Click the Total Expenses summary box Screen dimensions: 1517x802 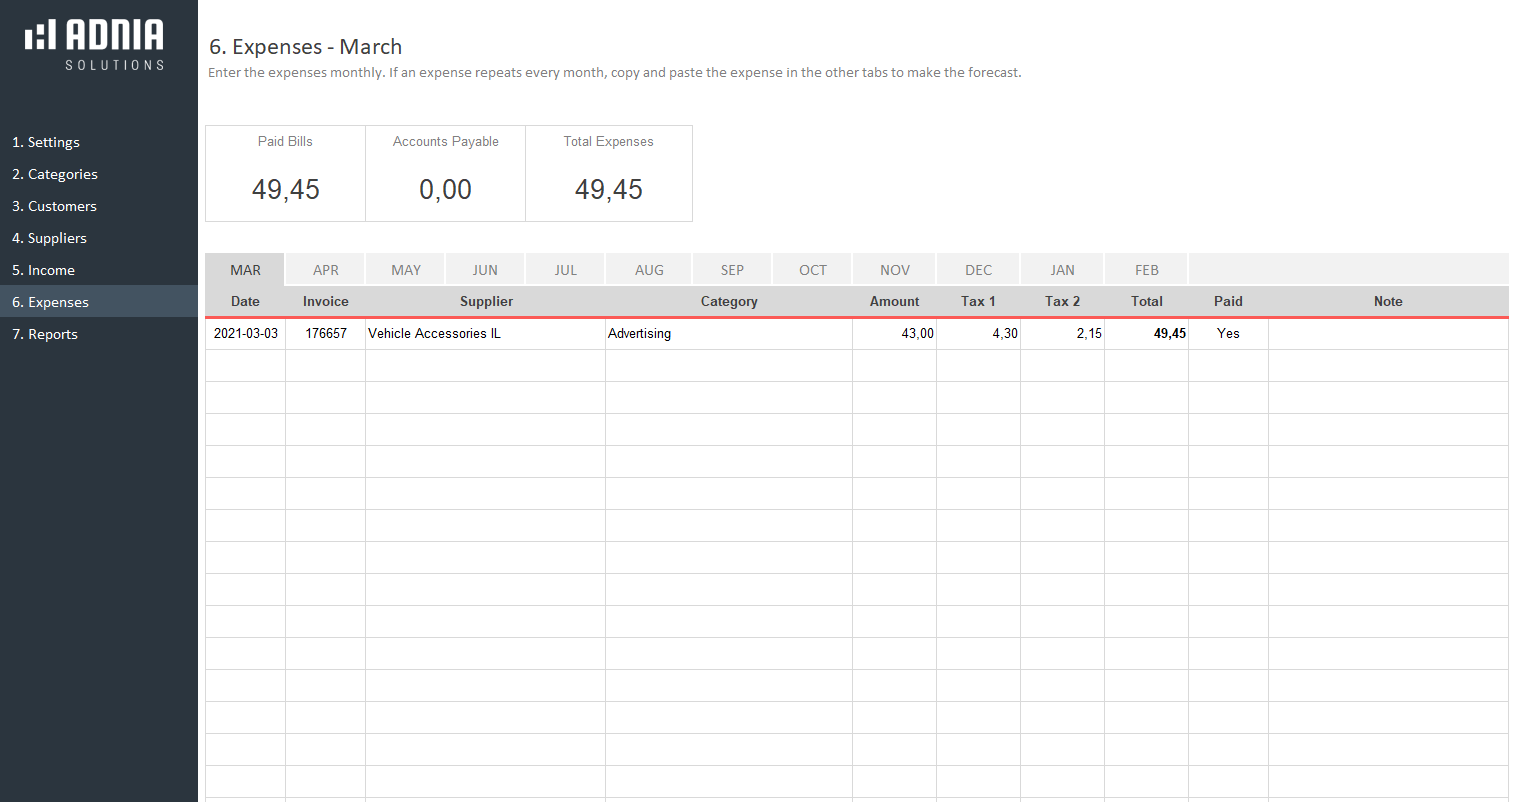tap(608, 173)
